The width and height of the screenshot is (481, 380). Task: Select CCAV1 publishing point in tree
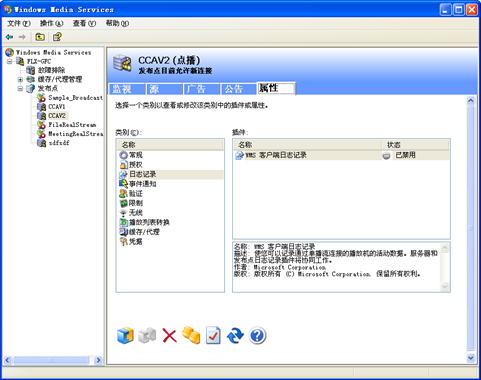(x=57, y=107)
